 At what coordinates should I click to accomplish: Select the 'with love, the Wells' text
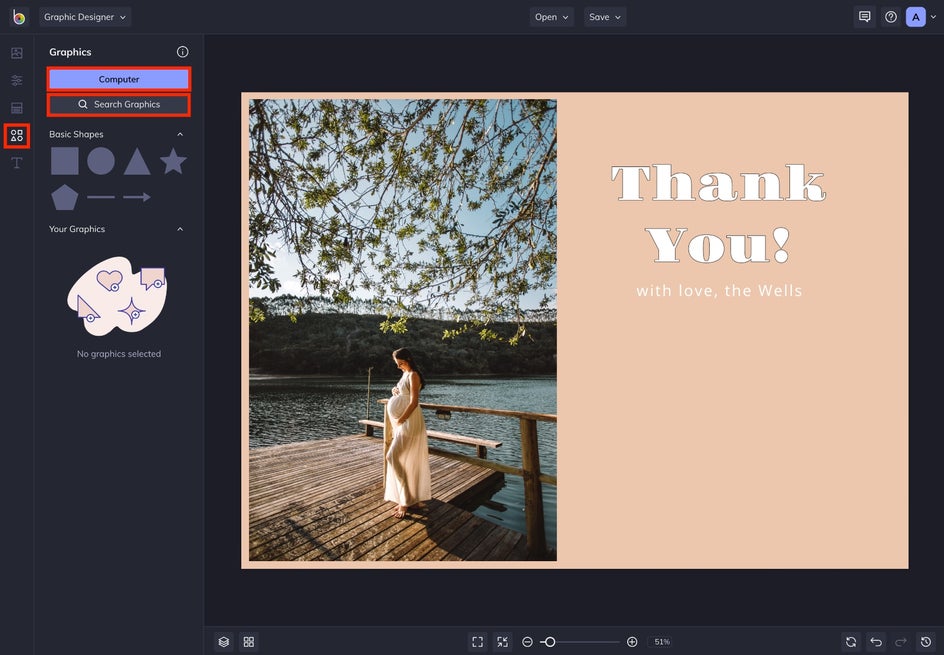[x=719, y=291]
